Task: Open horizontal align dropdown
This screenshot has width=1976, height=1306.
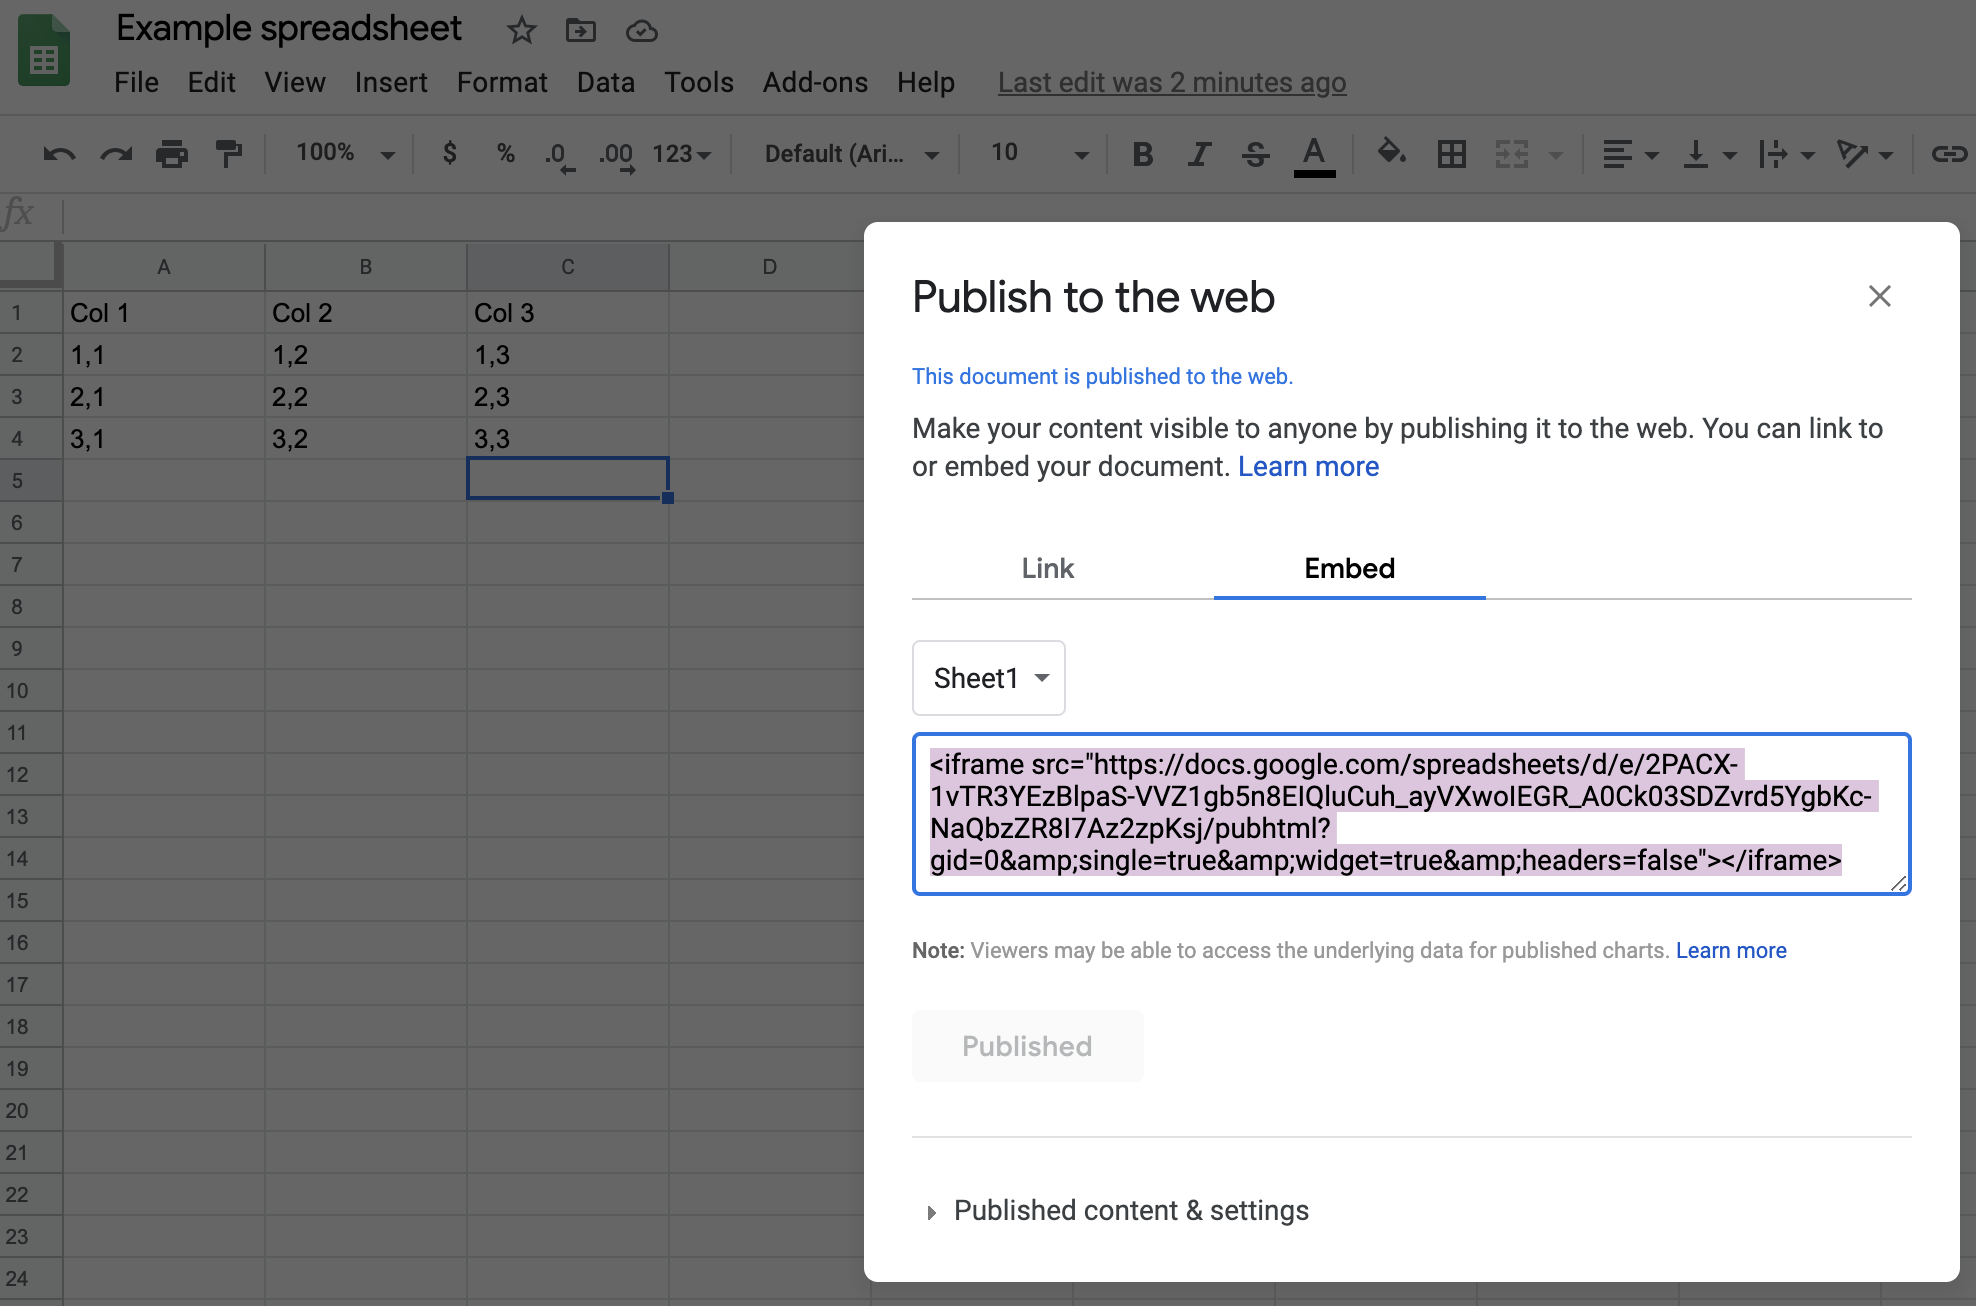Action: [1630, 154]
